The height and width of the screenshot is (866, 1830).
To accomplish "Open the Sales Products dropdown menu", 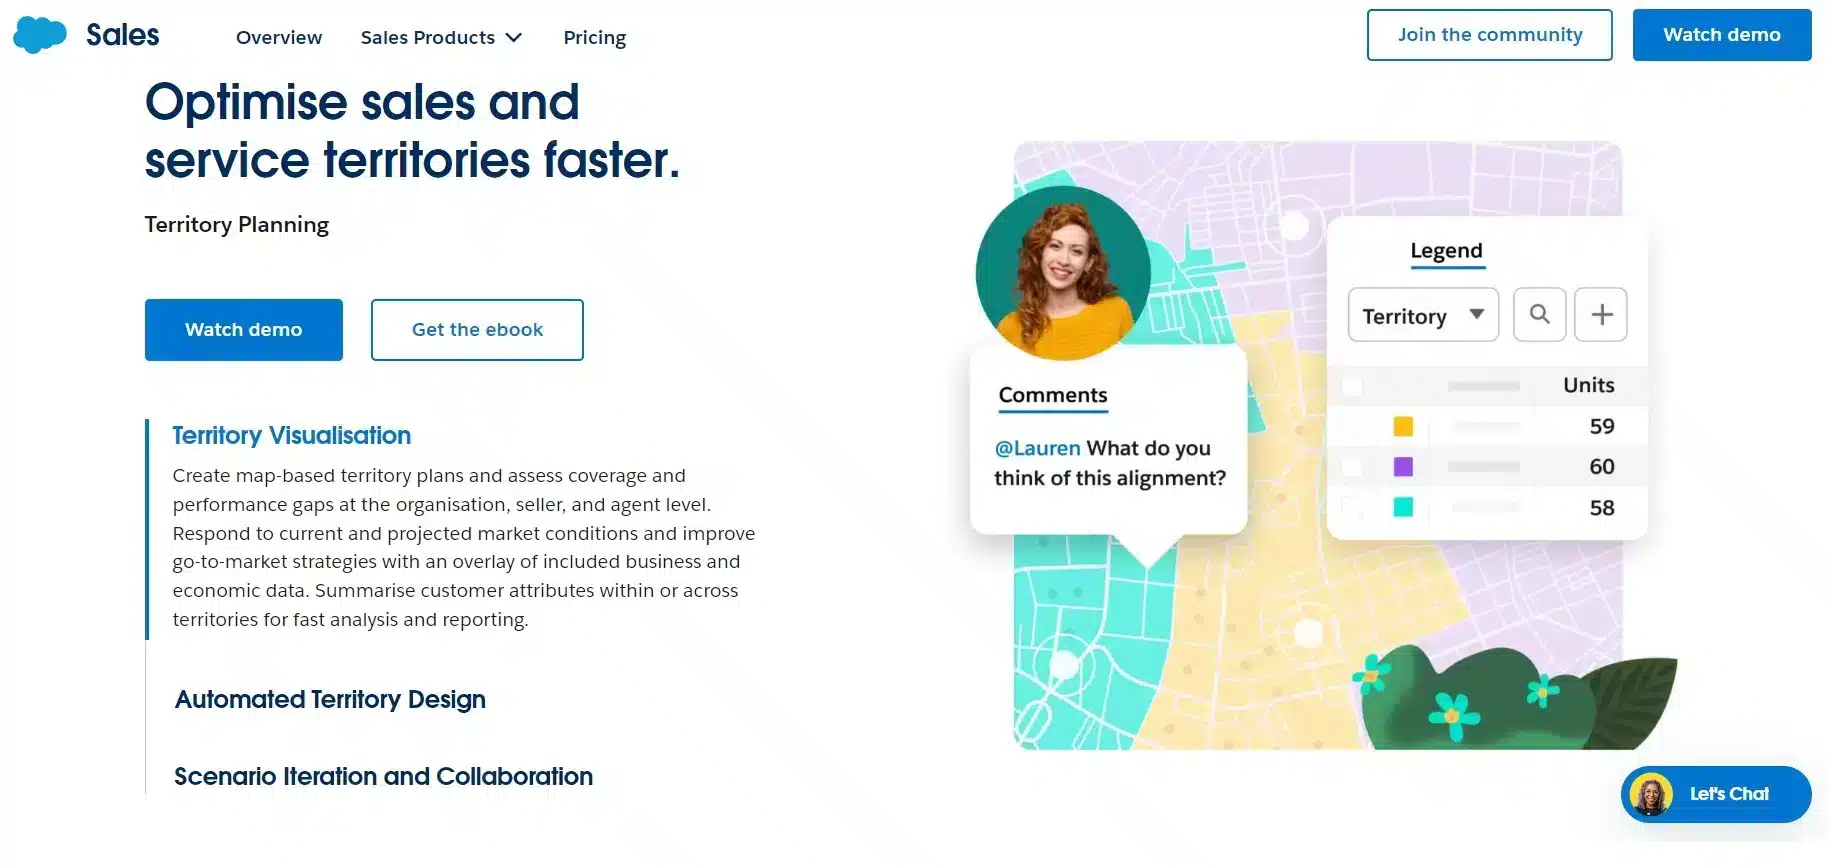I will click(x=441, y=38).
